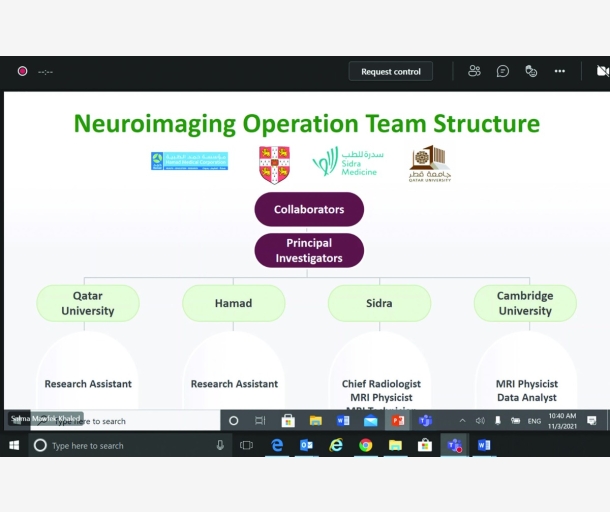Click the bottom taskbar search box

pos(130,445)
